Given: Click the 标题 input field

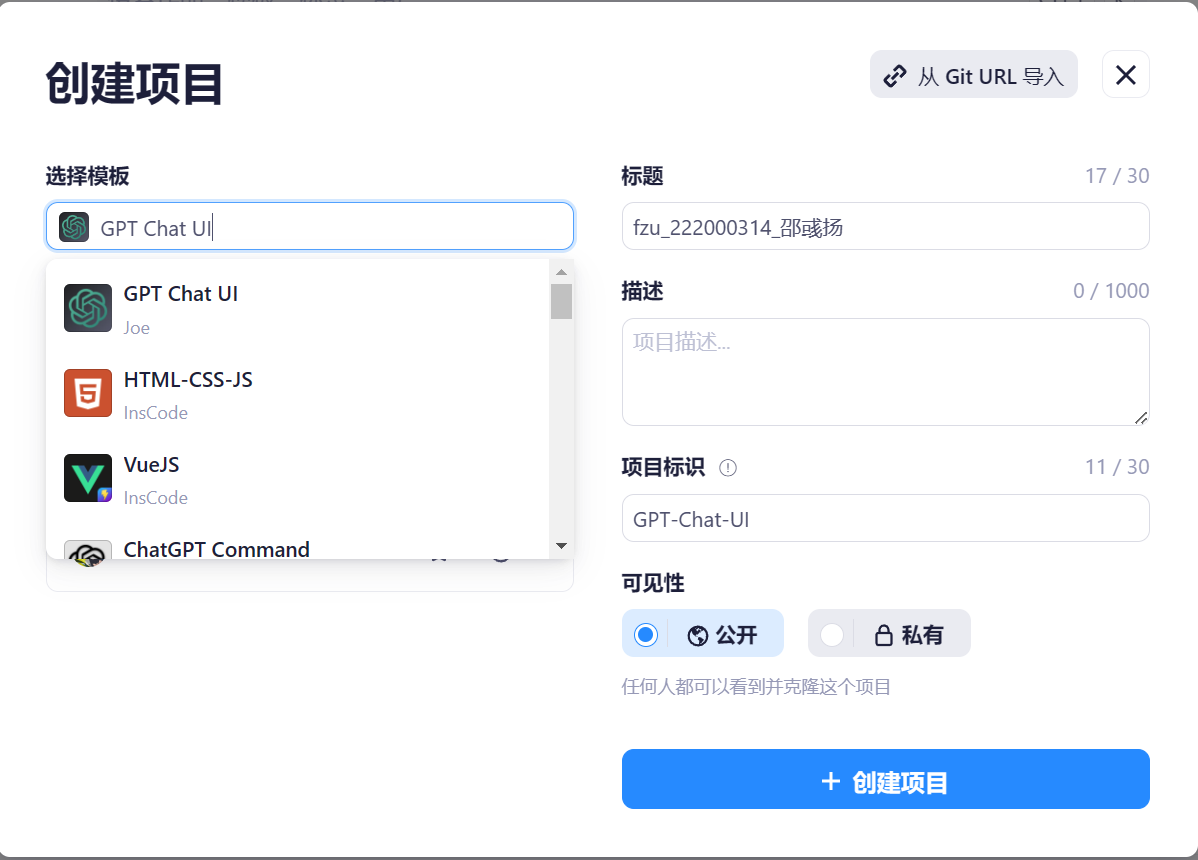Looking at the screenshot, I should (886, 227).
